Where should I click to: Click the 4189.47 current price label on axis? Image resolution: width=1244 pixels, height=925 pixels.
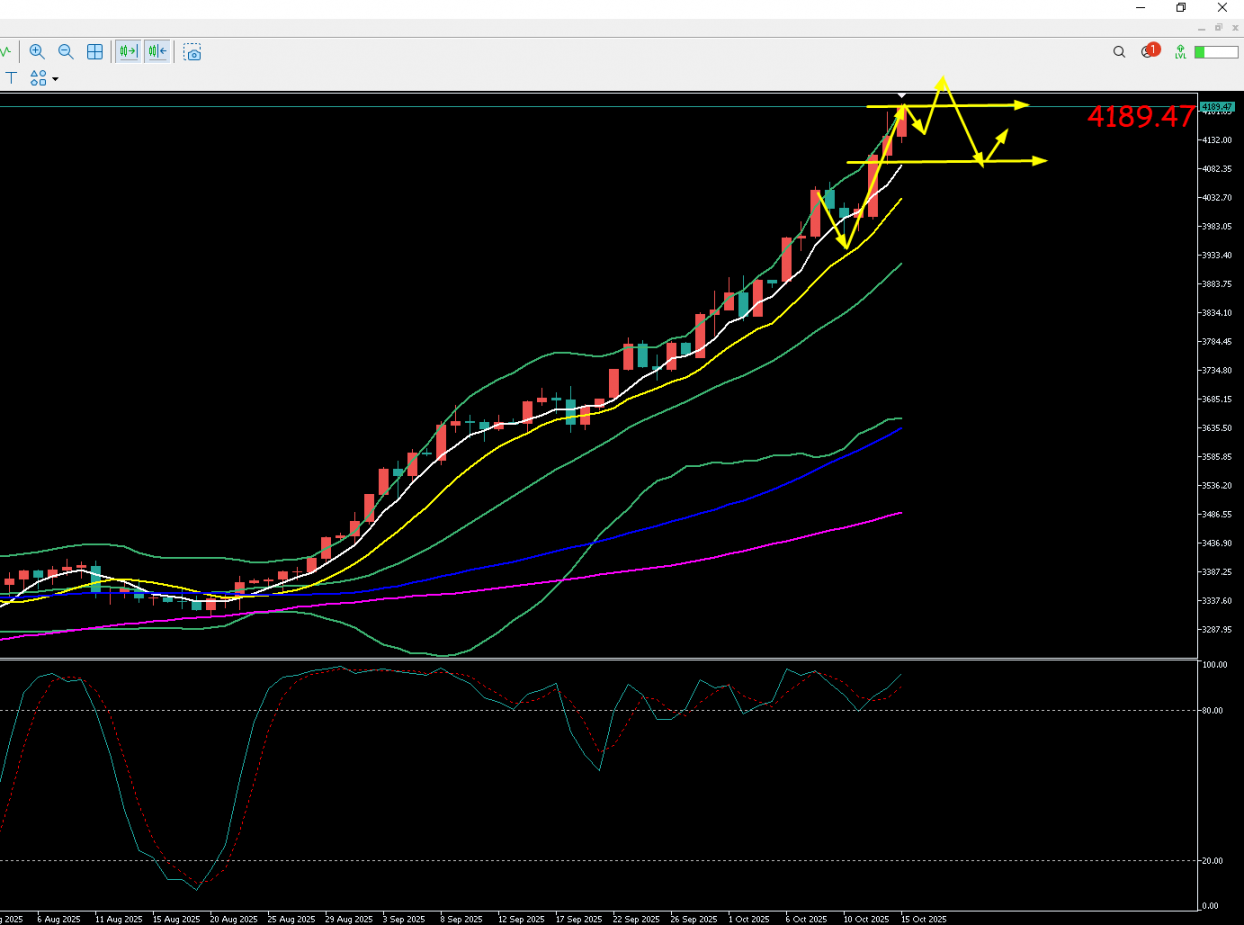(x=1216, y=106)
